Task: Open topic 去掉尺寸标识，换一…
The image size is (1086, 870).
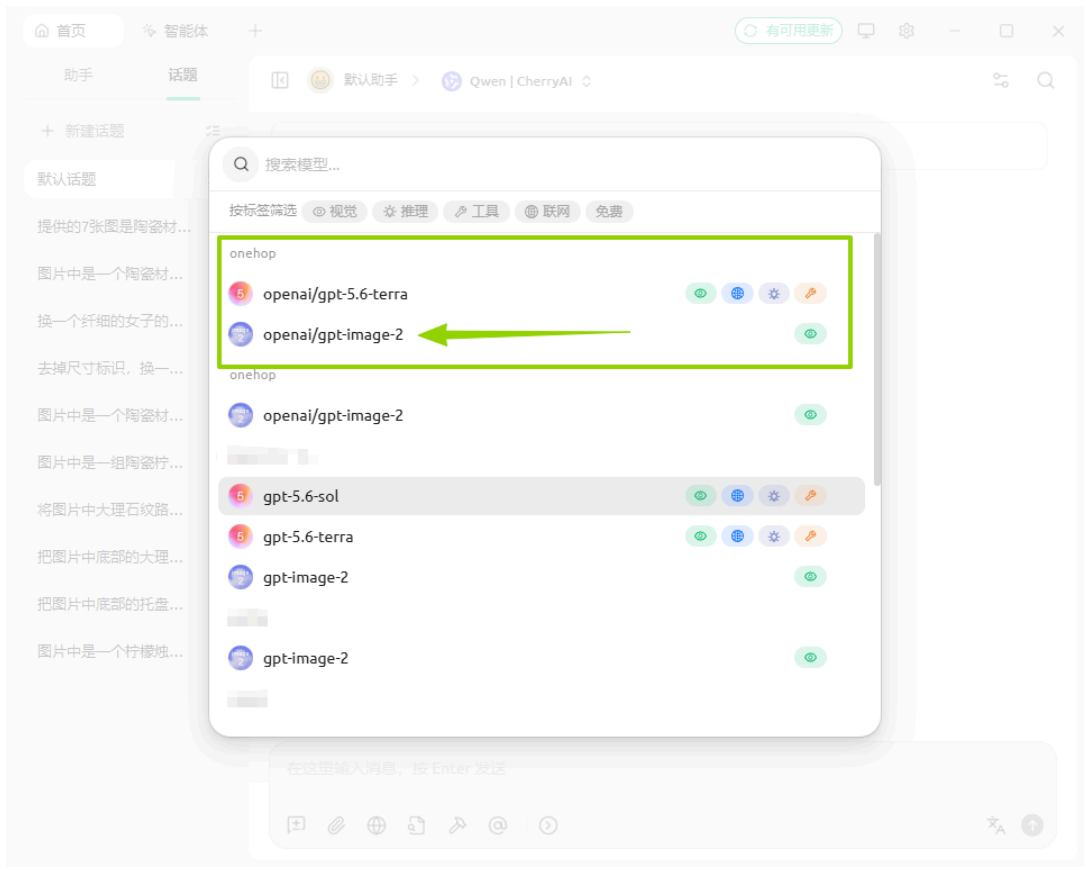Action: 111,368
